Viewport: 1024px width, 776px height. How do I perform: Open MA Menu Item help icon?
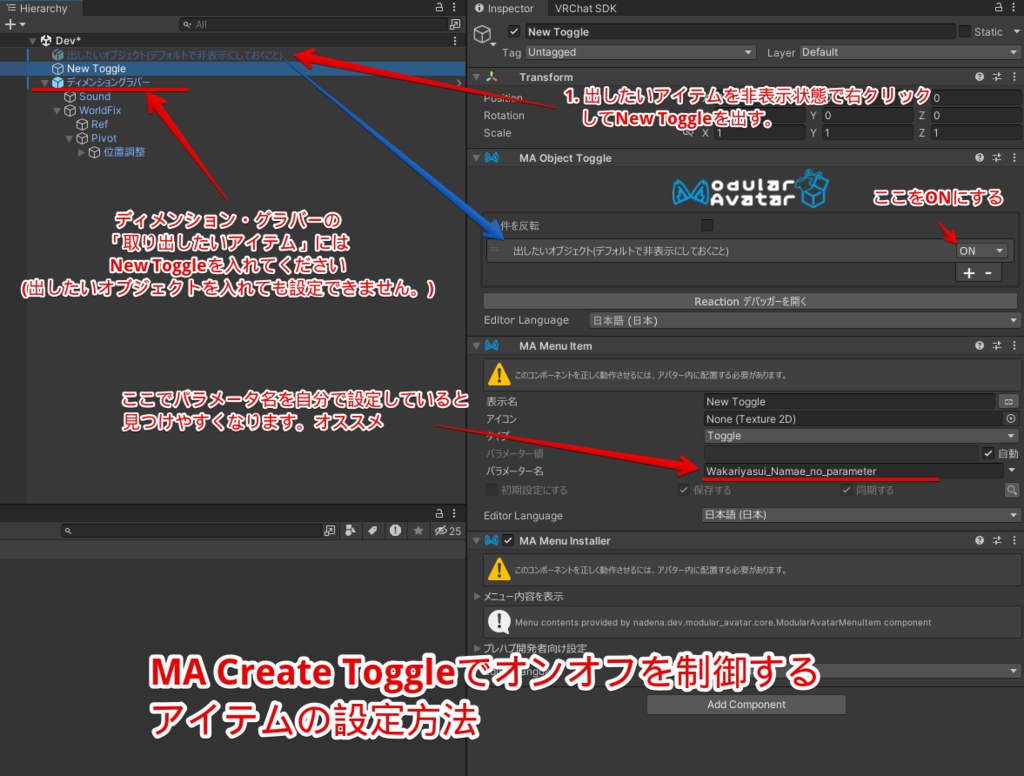click(979, 346)
